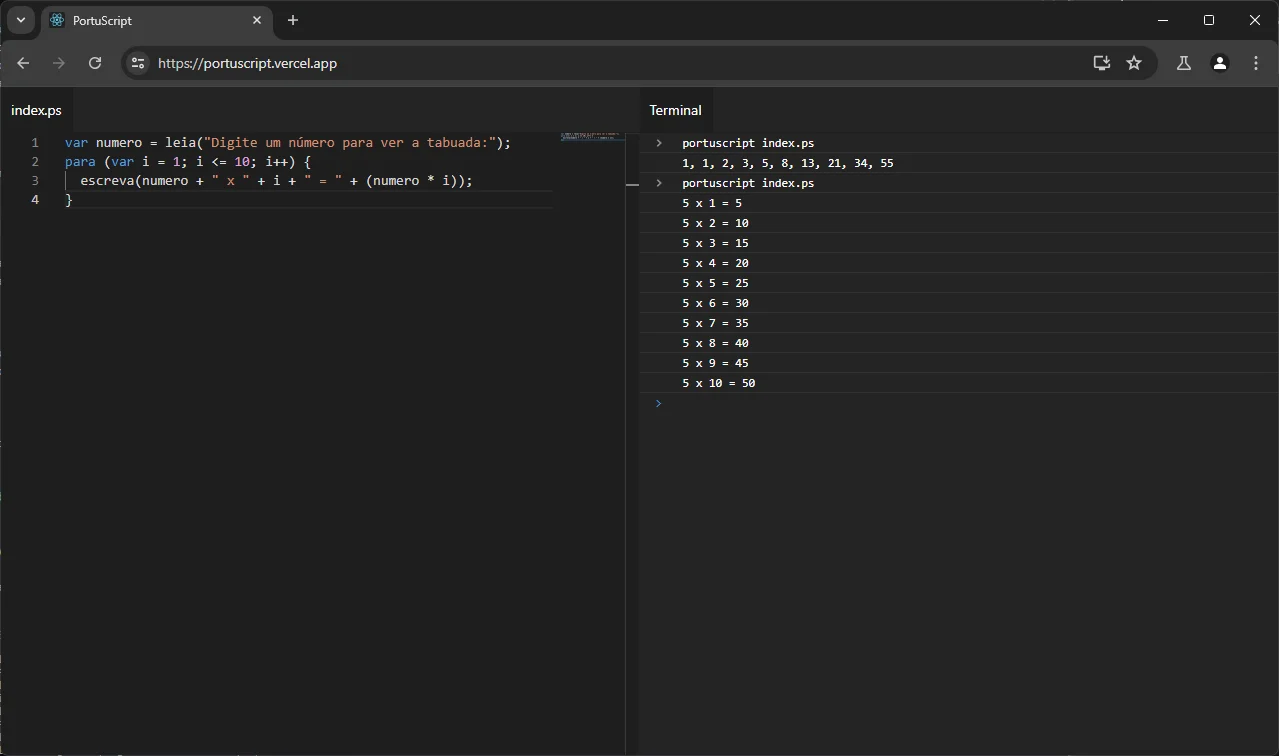This screenshot has width=1279, height=756.
Task: Click the 'leia' function call in code
Action: pyautogui.click(x=181, y=143)
